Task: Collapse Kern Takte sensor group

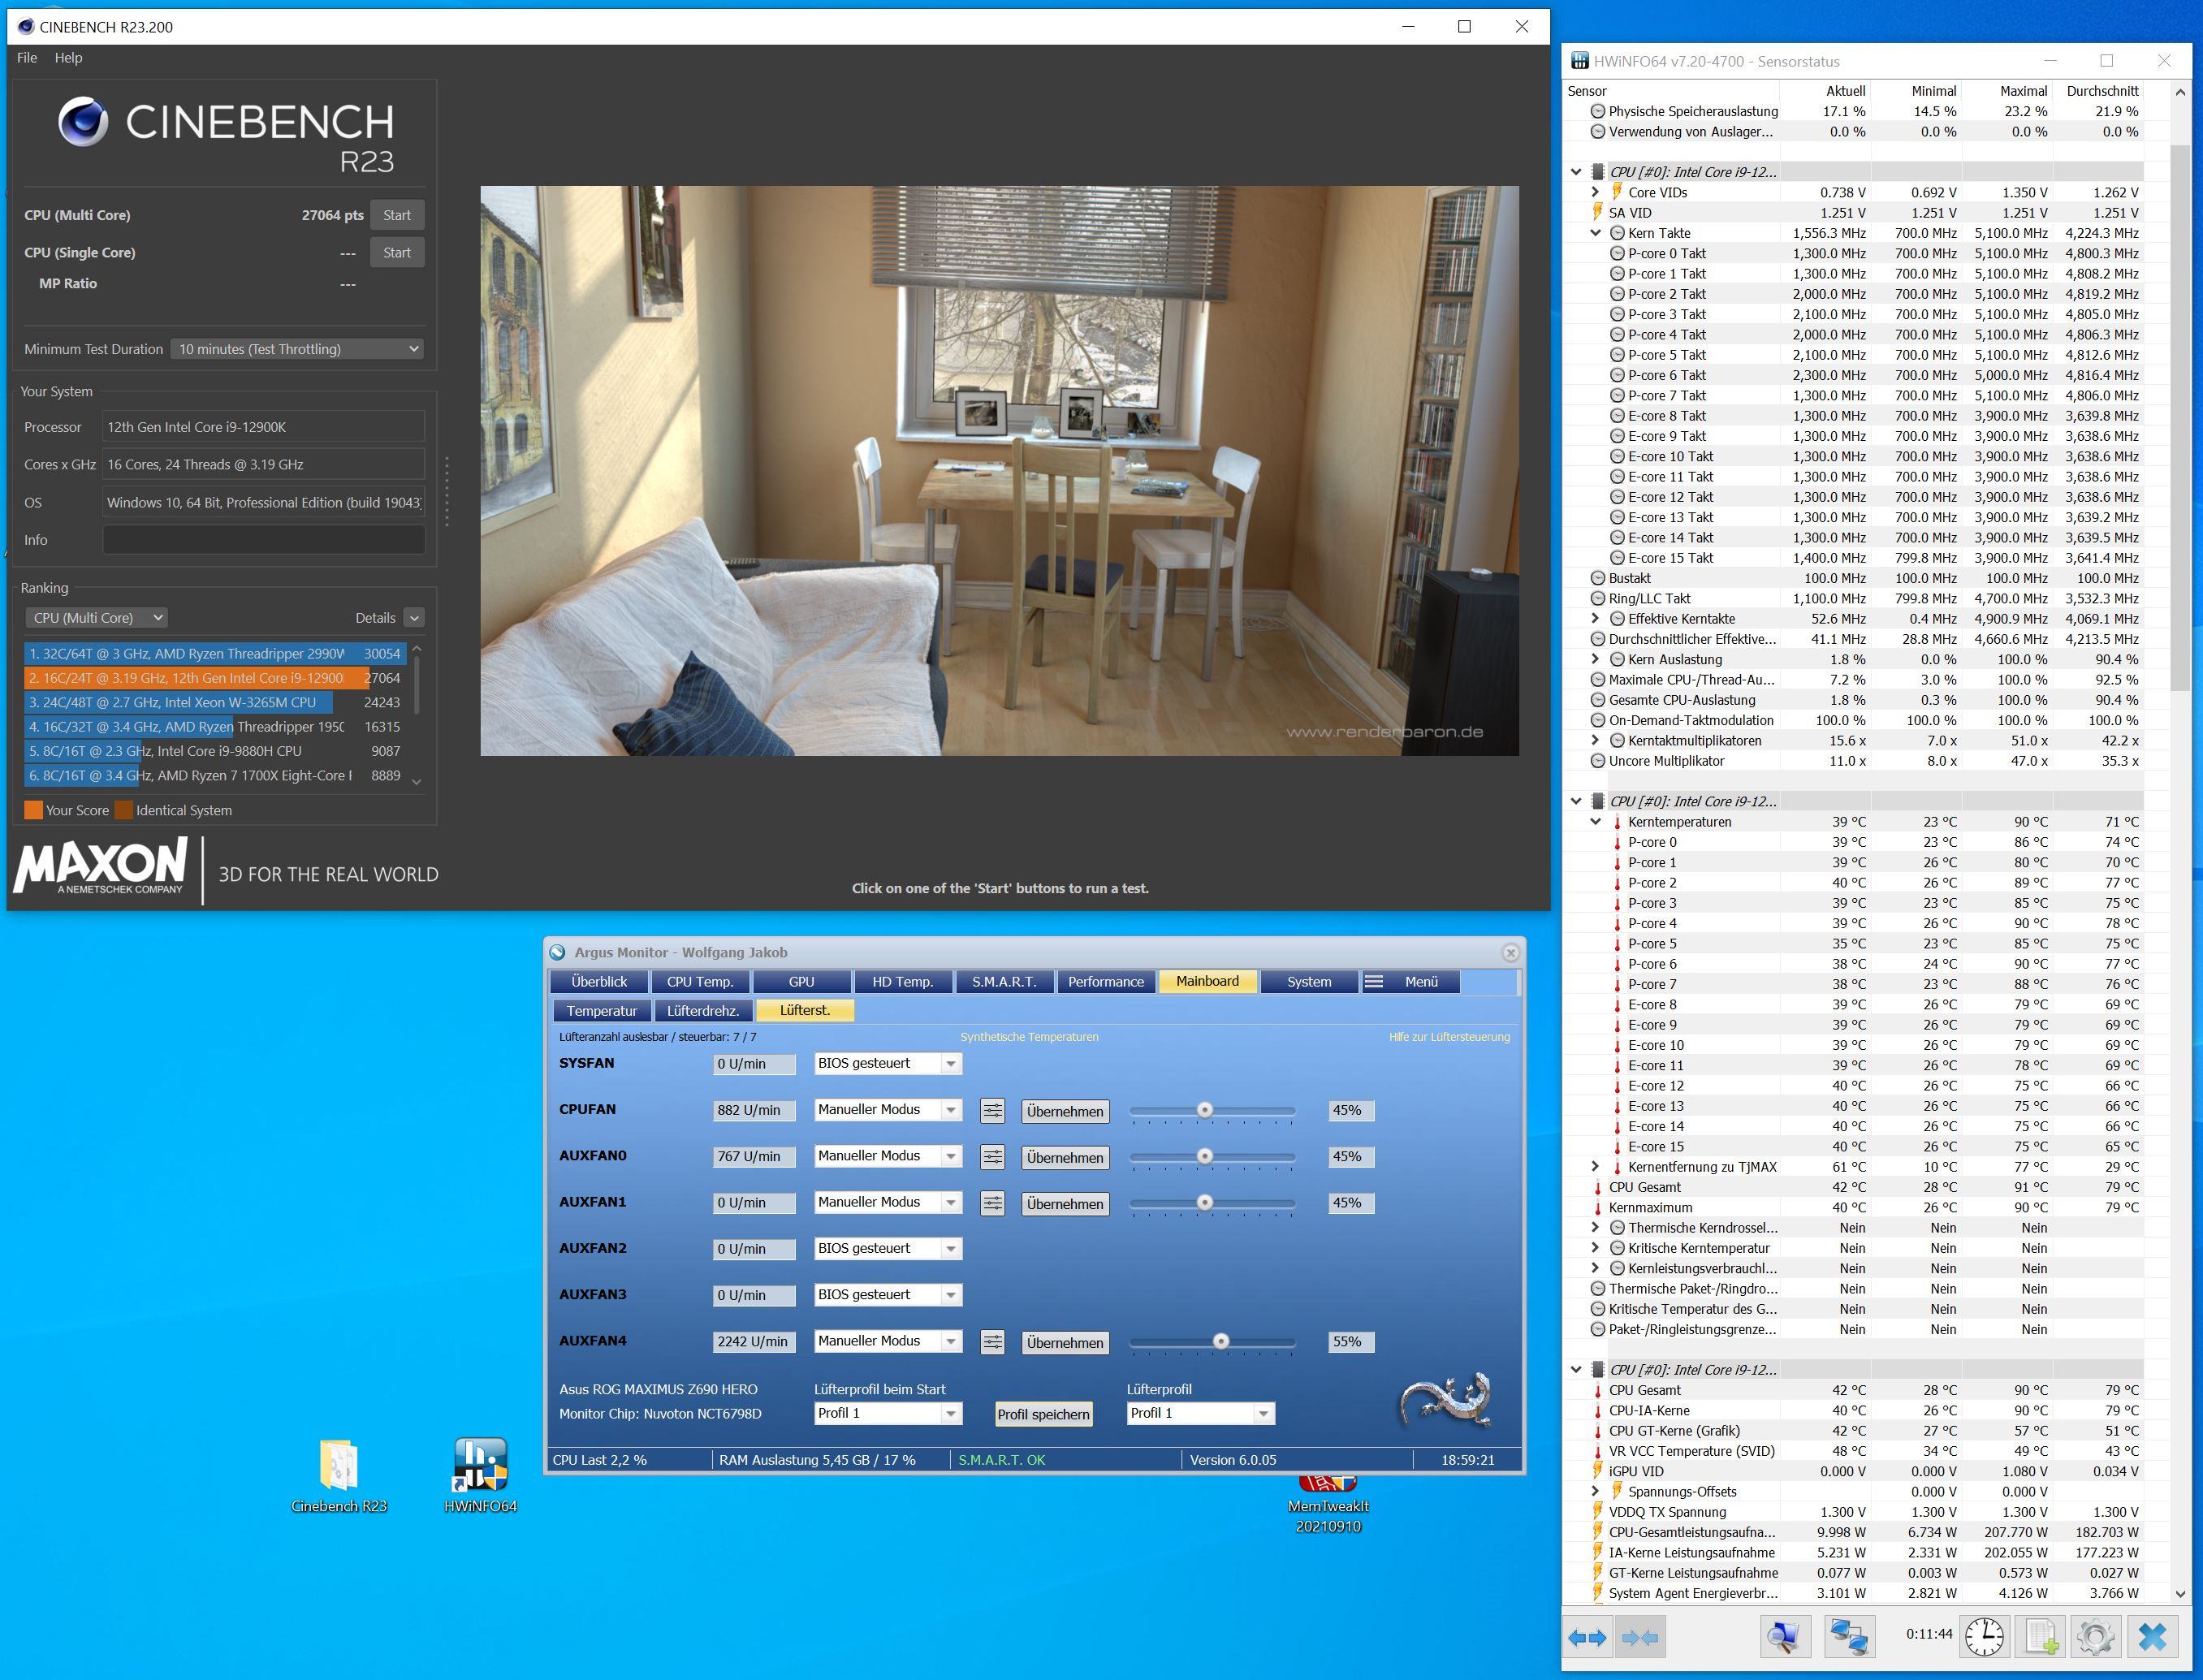Action: (x=1595, y=233)
